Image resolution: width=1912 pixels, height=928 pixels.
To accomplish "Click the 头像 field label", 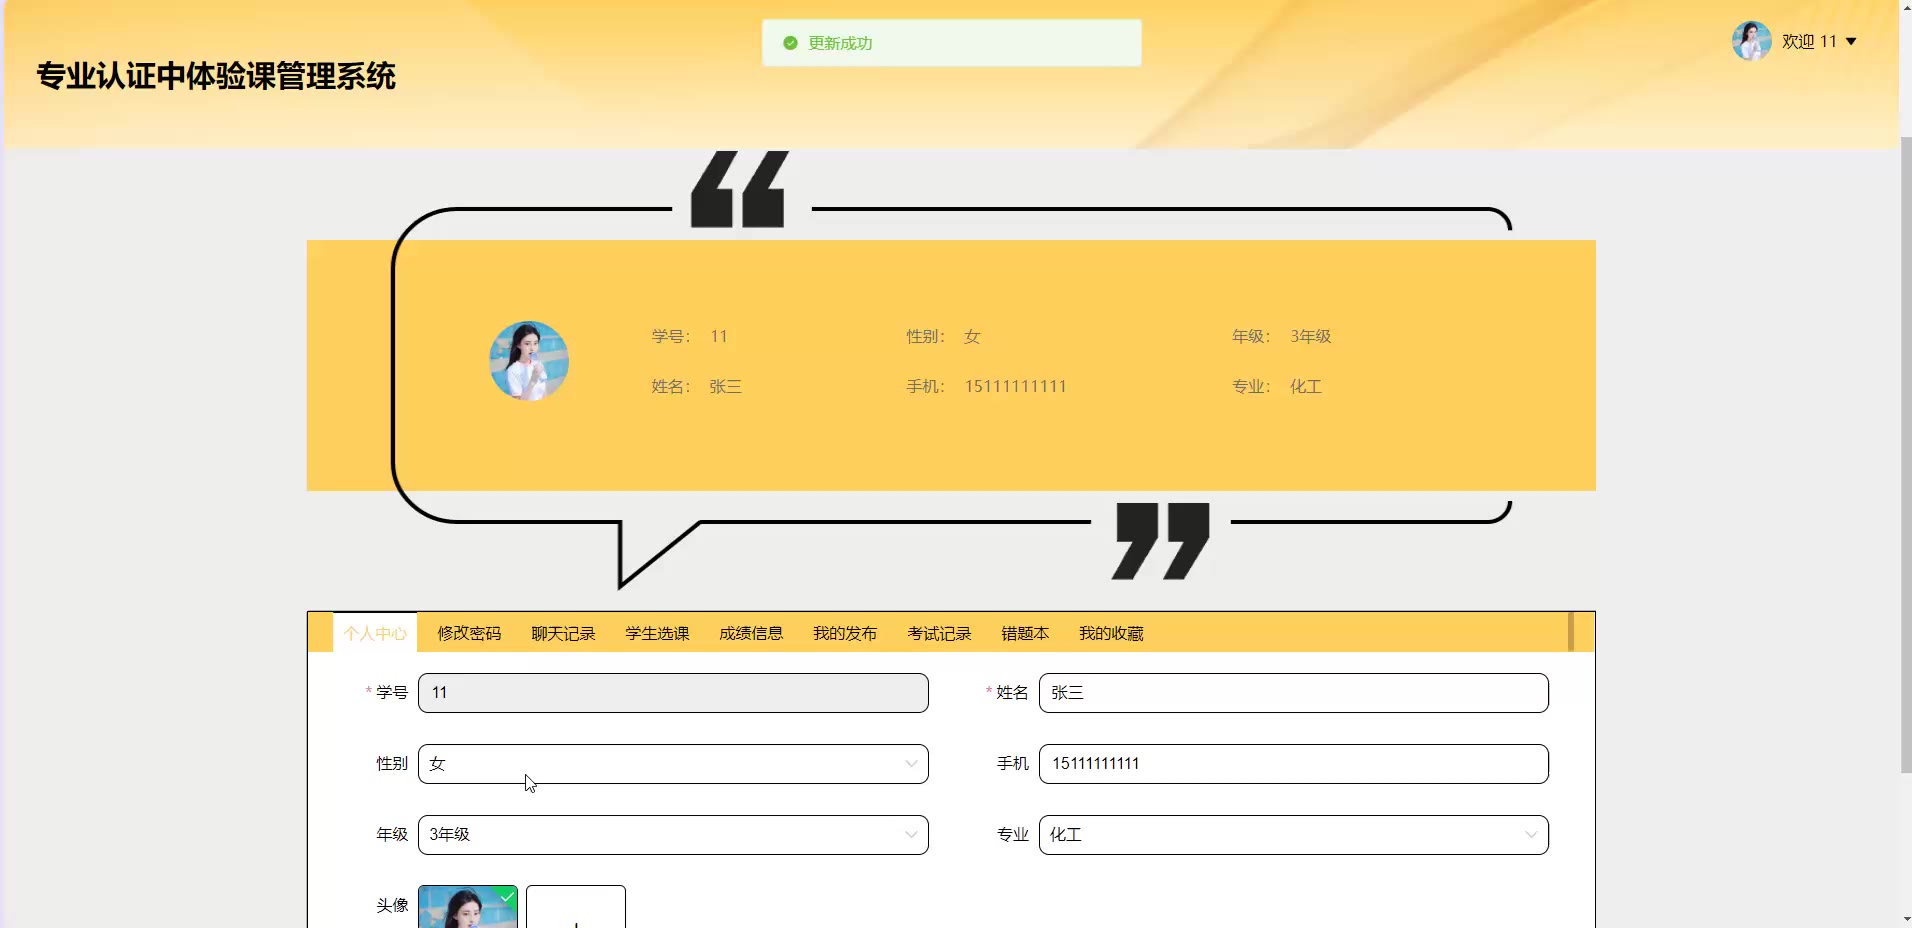I will pos(392,905).
